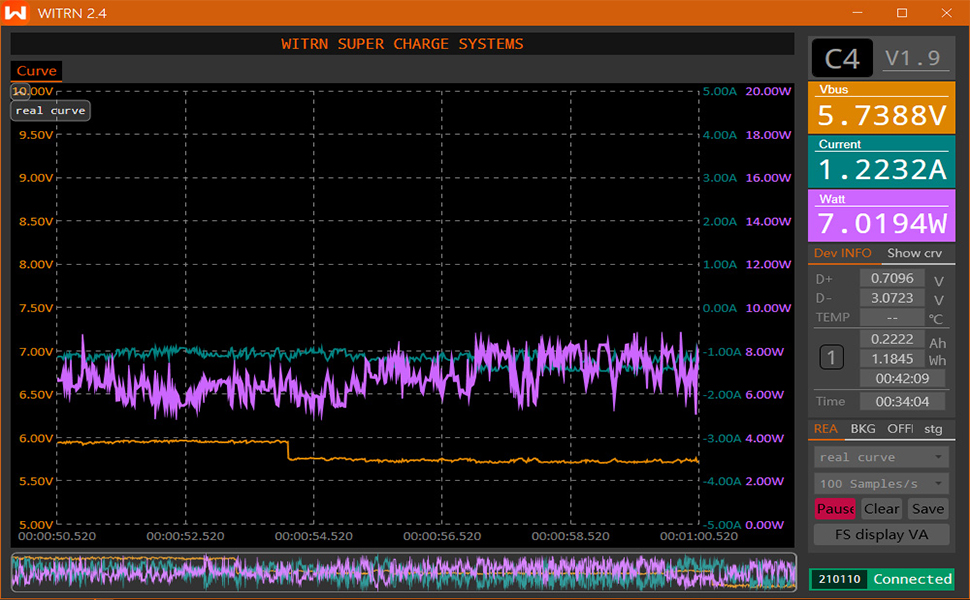Click the C4 device model badge

[841, 59]
